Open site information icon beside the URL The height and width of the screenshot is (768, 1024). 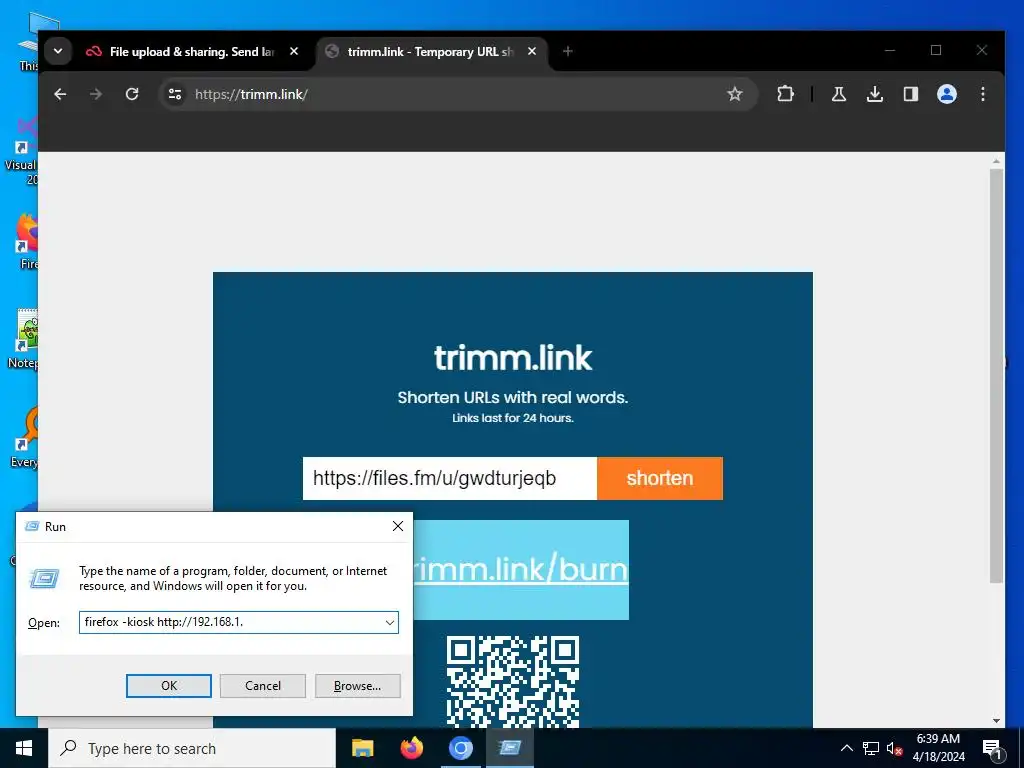175,94
